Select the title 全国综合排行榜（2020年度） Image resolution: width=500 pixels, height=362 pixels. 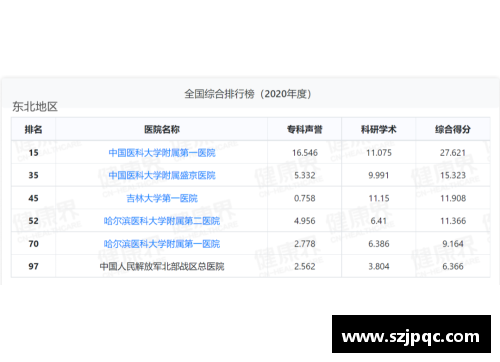pyautogui.click(x=248, y=94)
